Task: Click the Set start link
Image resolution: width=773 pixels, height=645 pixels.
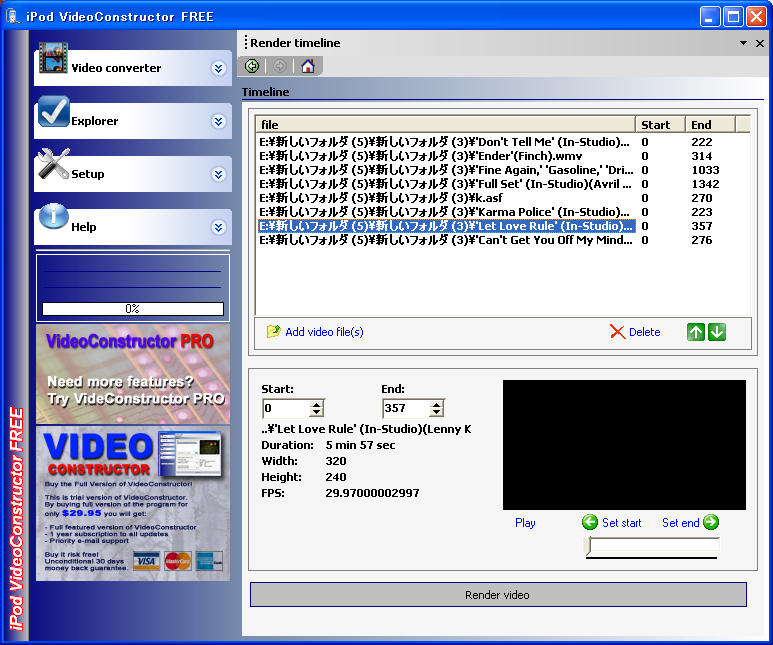Action: pos(622,523)
